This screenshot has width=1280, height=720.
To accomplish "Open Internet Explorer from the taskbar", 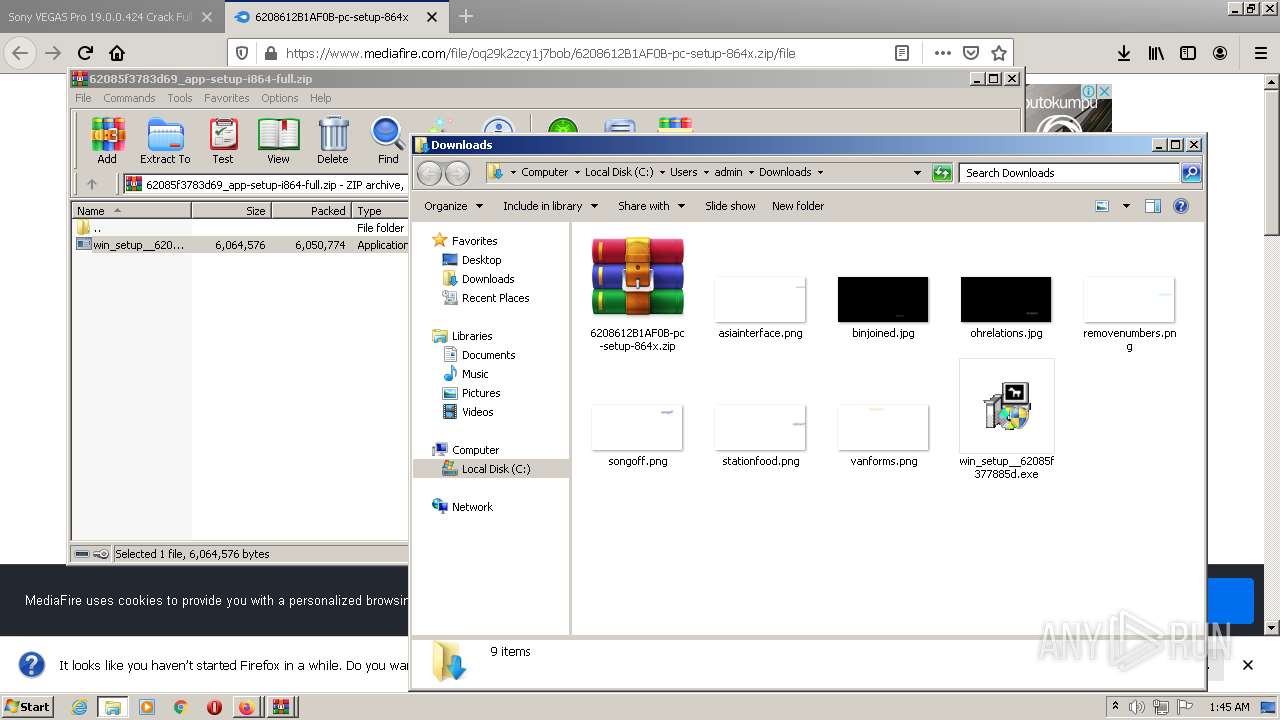I will [79, 707].
